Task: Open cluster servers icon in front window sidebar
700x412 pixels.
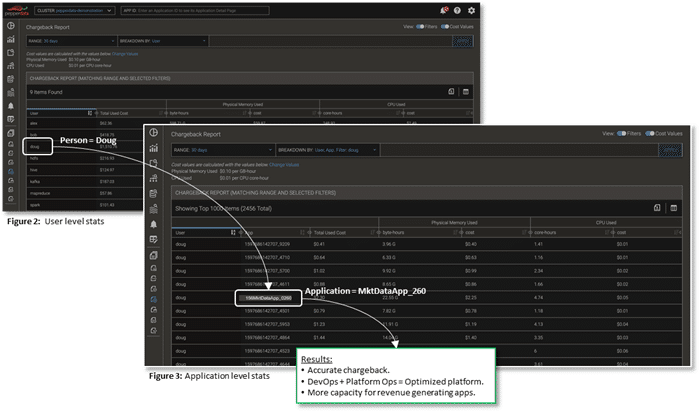Action: (x=154, y=208)
